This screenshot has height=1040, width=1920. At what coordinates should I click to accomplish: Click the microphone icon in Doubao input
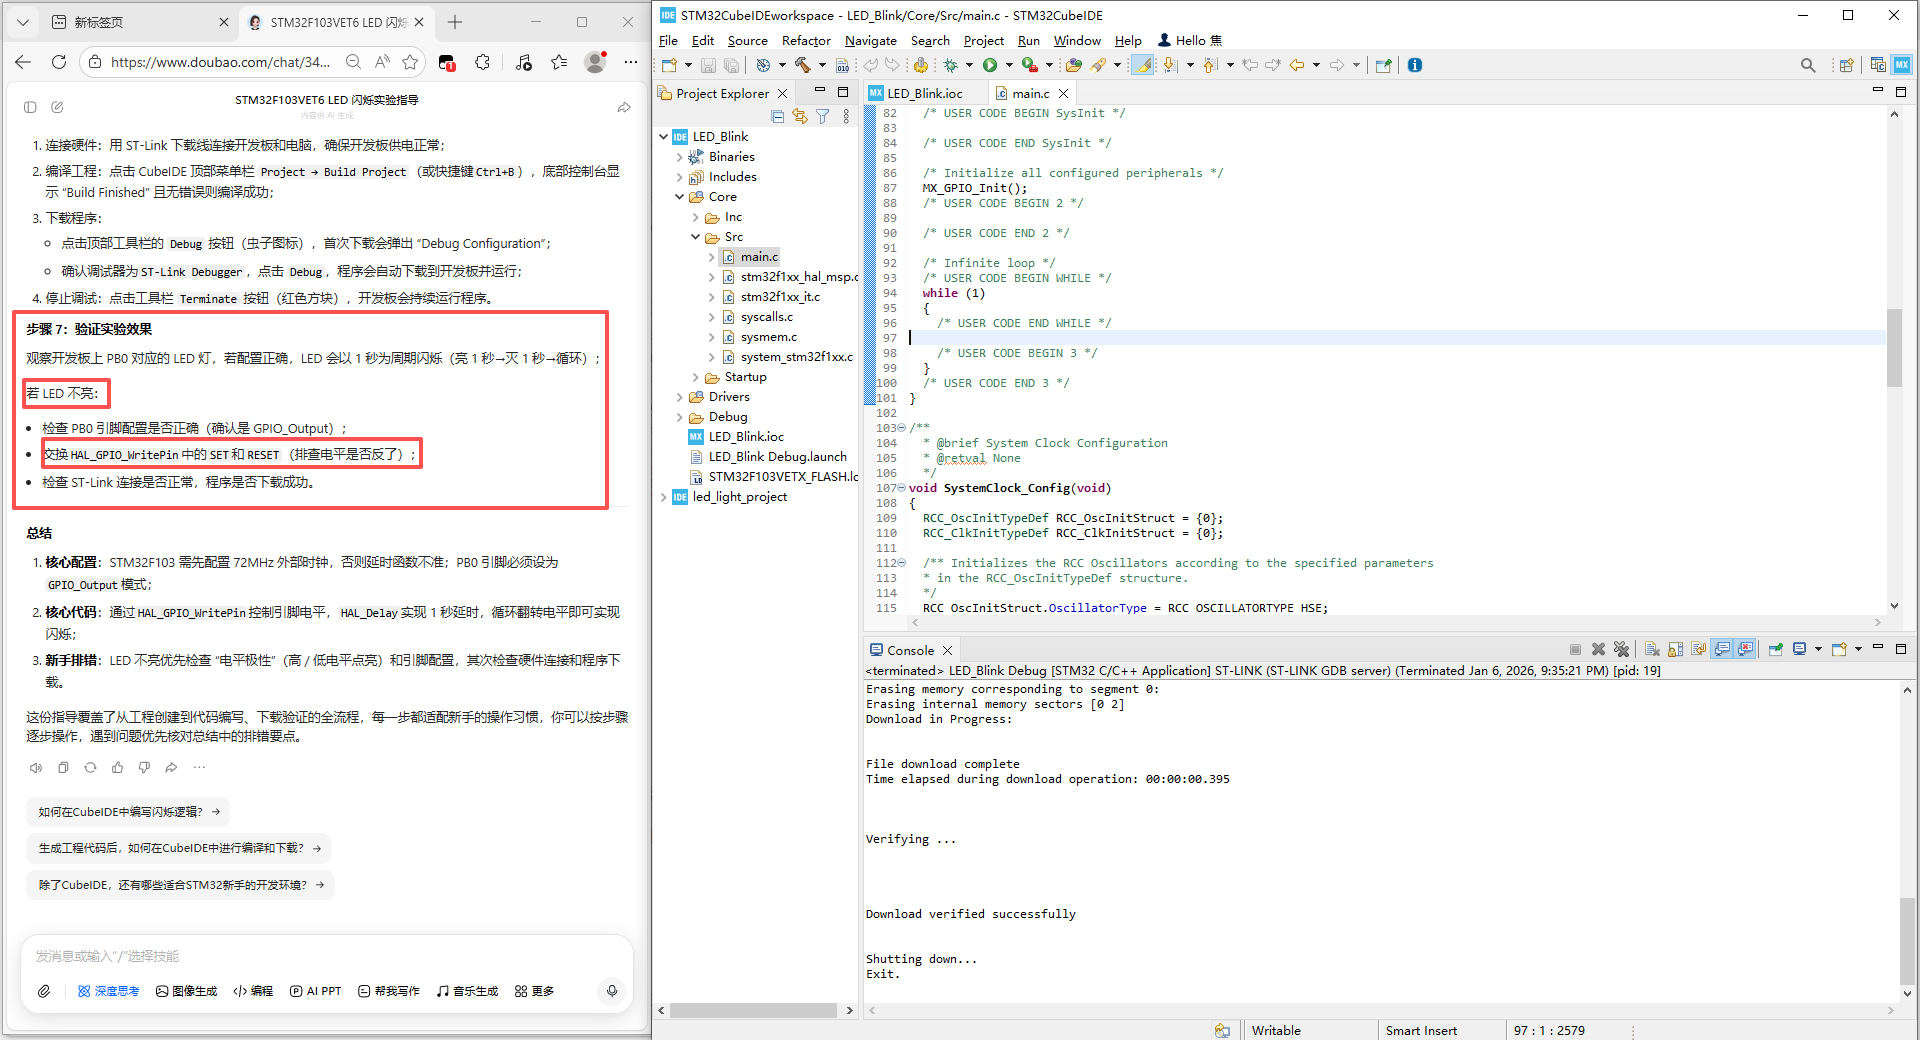(x=612, y=991)
